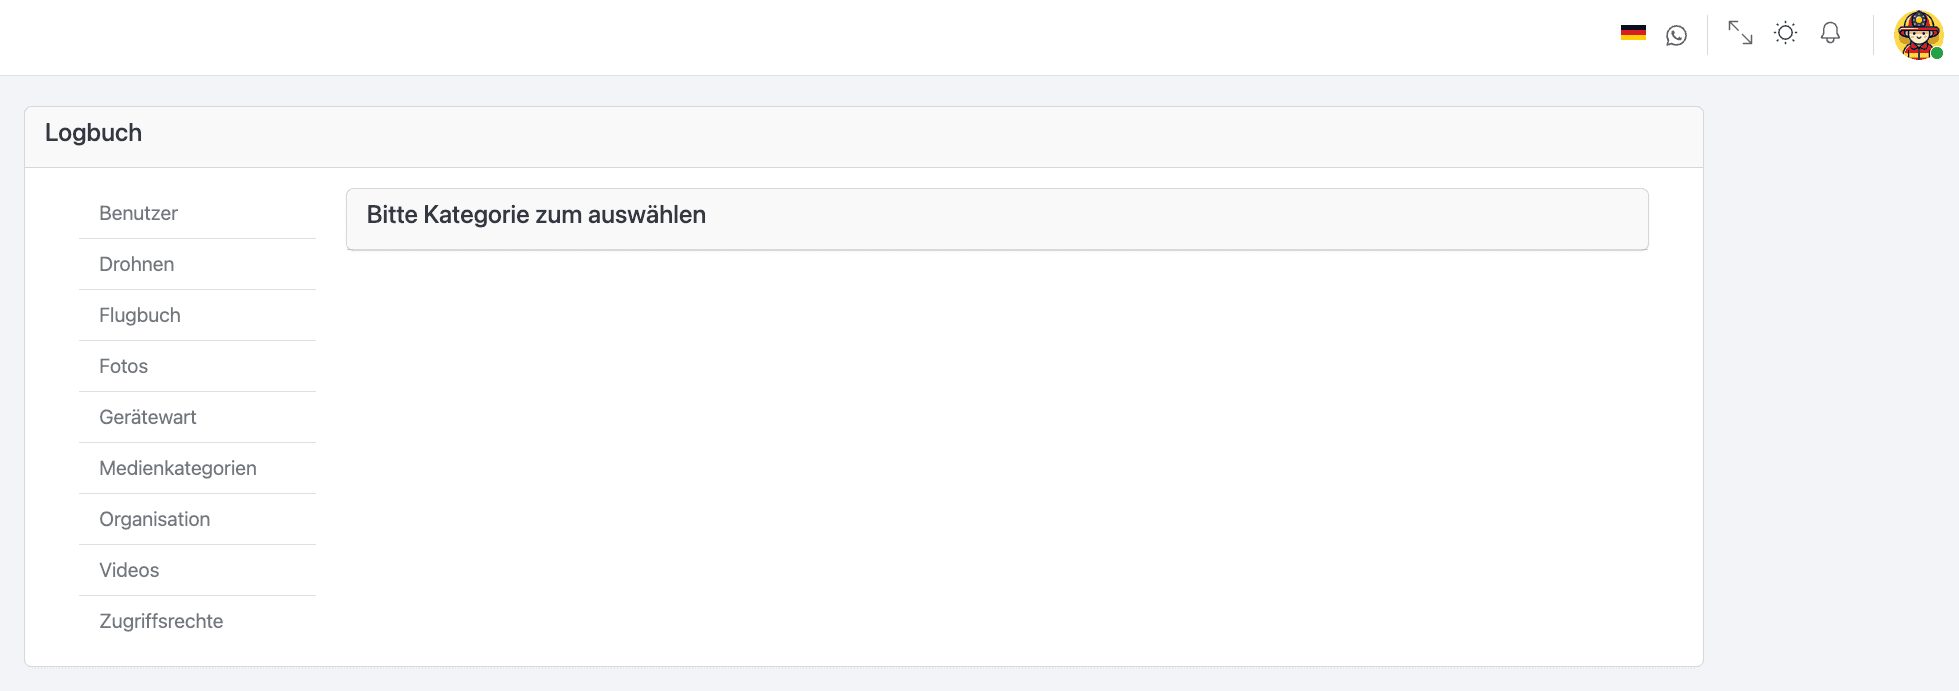Click the Logbuch card title
This screenshot has width=1959, height=691.
[93, 133]
